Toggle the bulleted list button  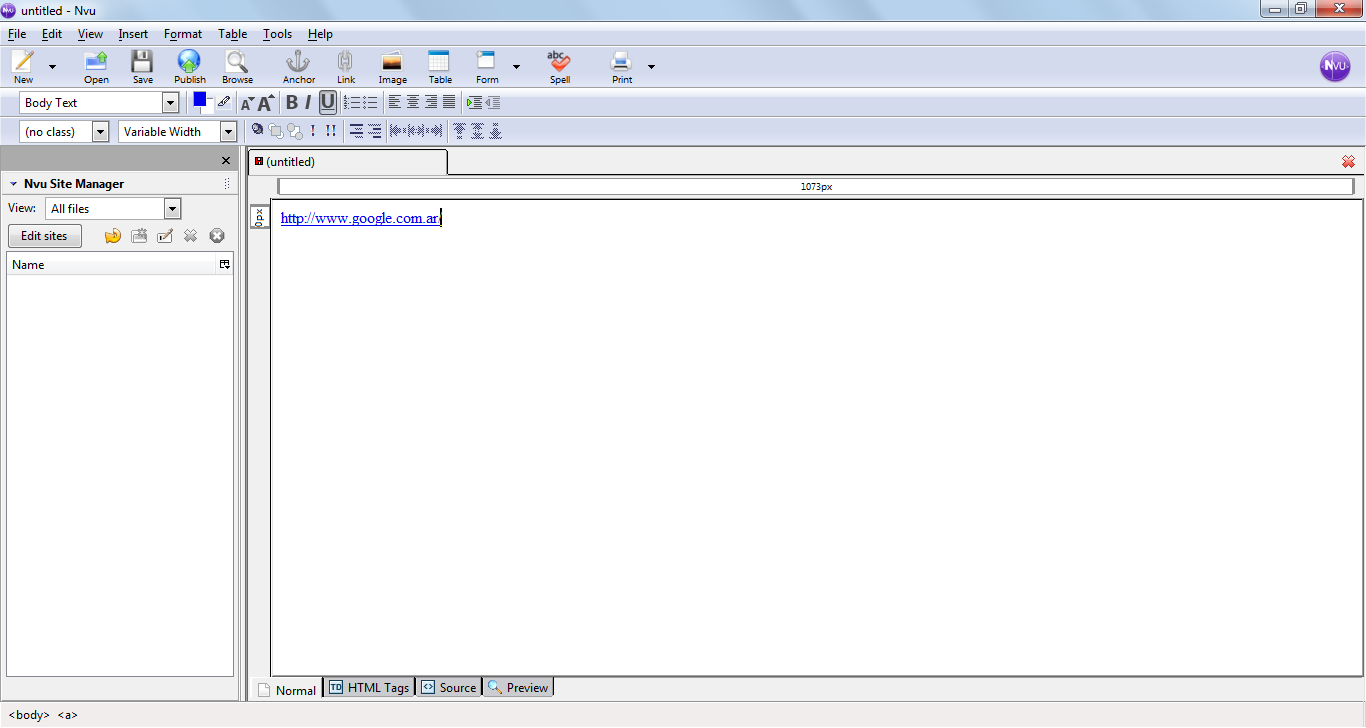(370, 102)
